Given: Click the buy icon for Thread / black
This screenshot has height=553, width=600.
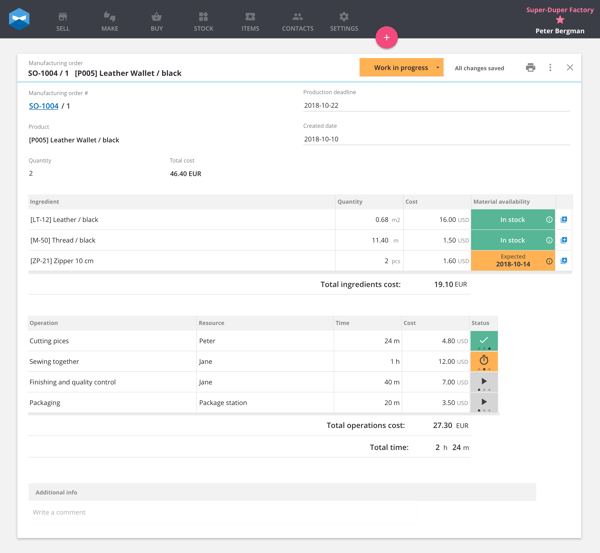Looking at the screenshot, I should tap(564, 240).
